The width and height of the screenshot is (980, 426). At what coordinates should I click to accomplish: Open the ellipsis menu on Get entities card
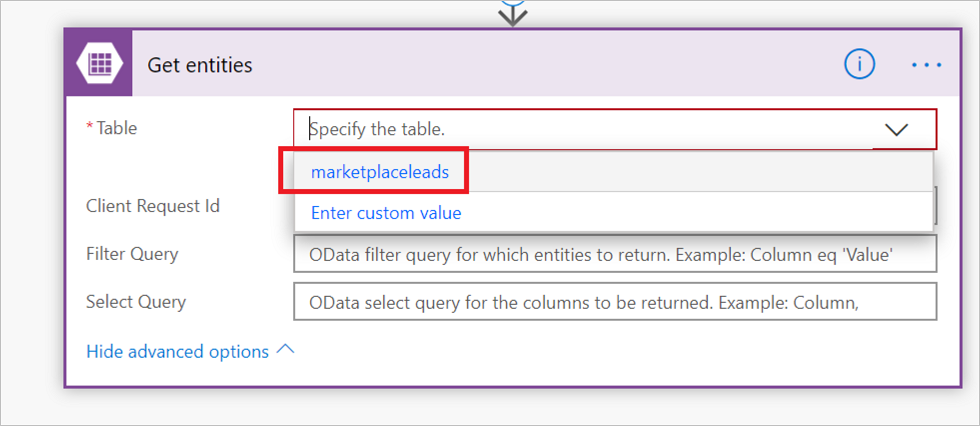pos(926,64)
